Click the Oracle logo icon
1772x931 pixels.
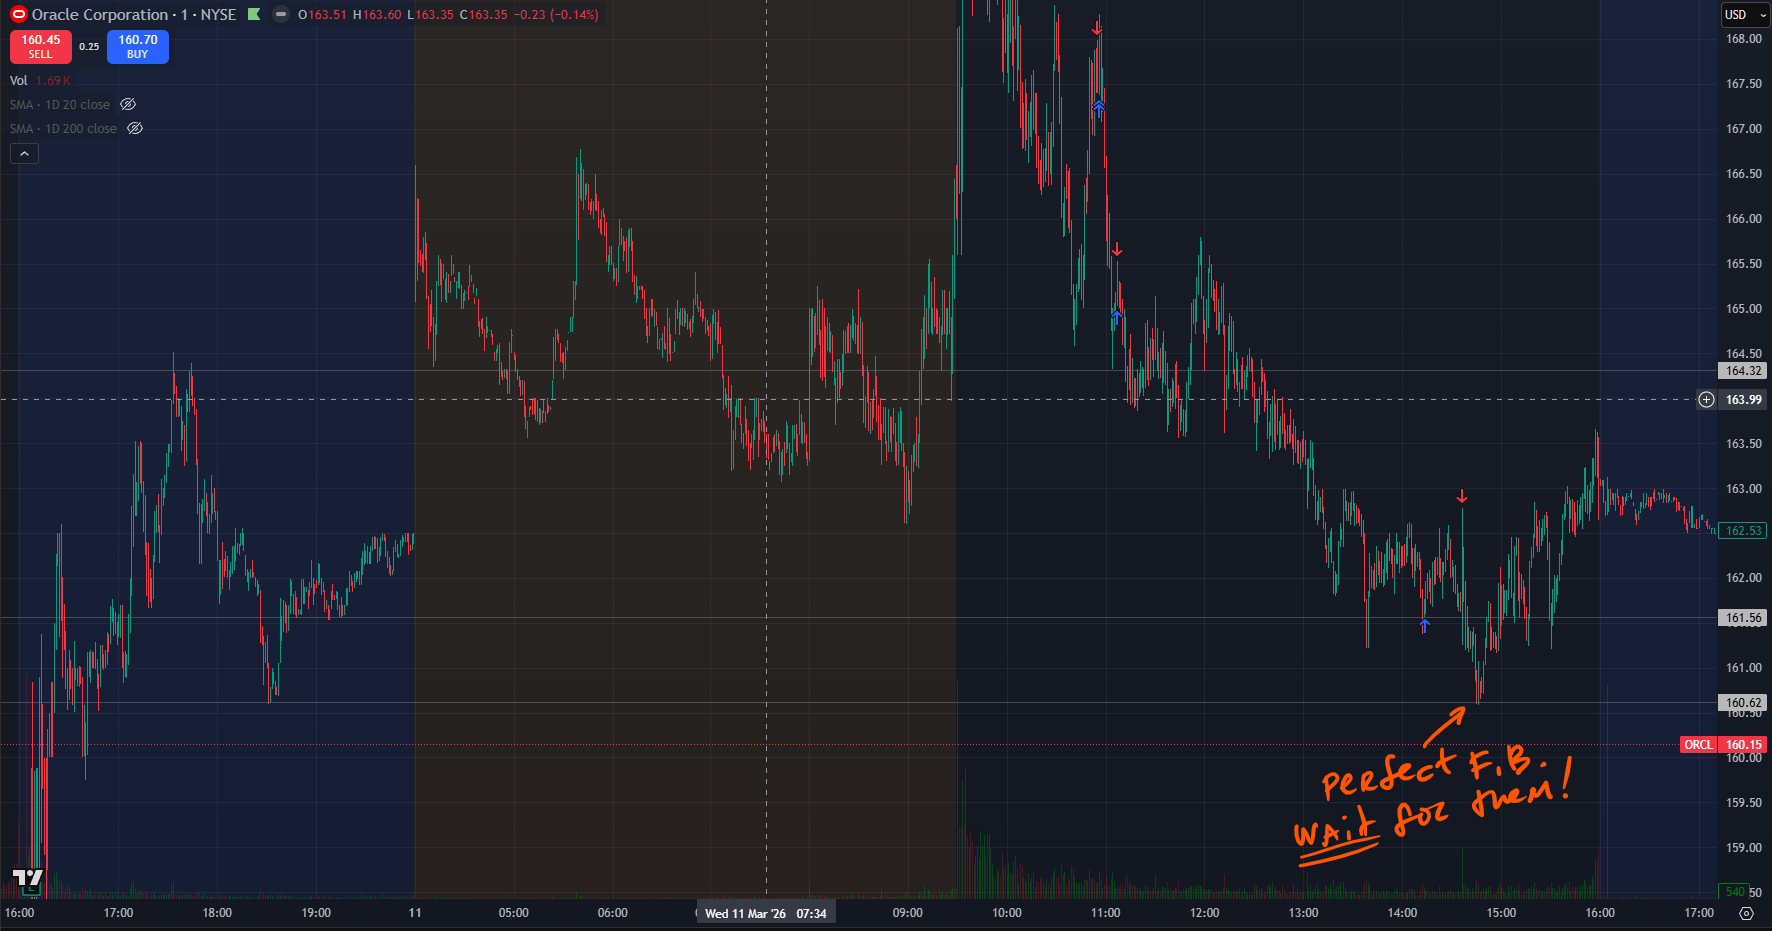(x=18, y=14)
